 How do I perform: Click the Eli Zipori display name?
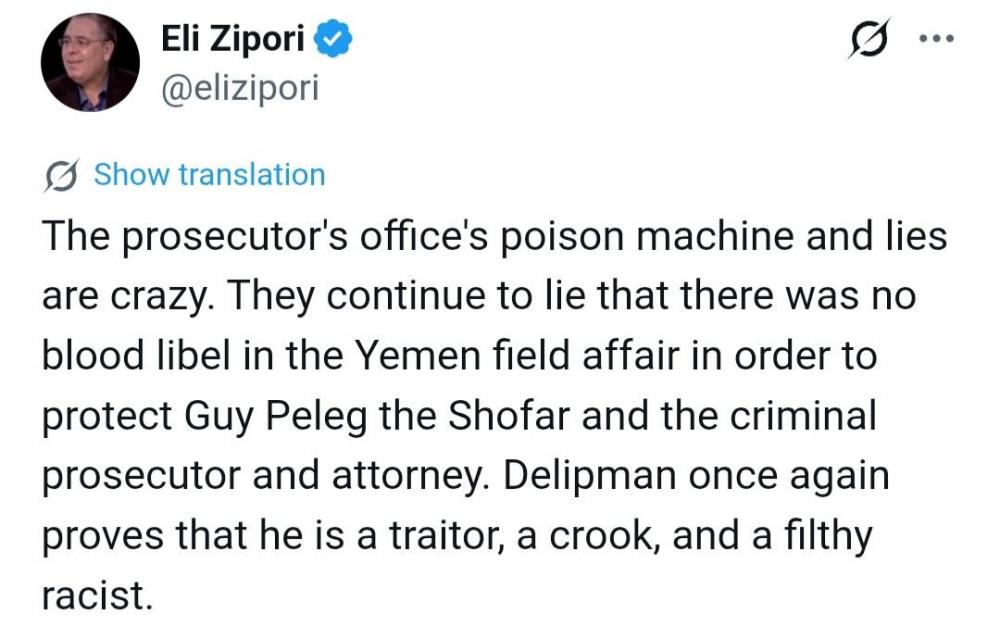234,40
